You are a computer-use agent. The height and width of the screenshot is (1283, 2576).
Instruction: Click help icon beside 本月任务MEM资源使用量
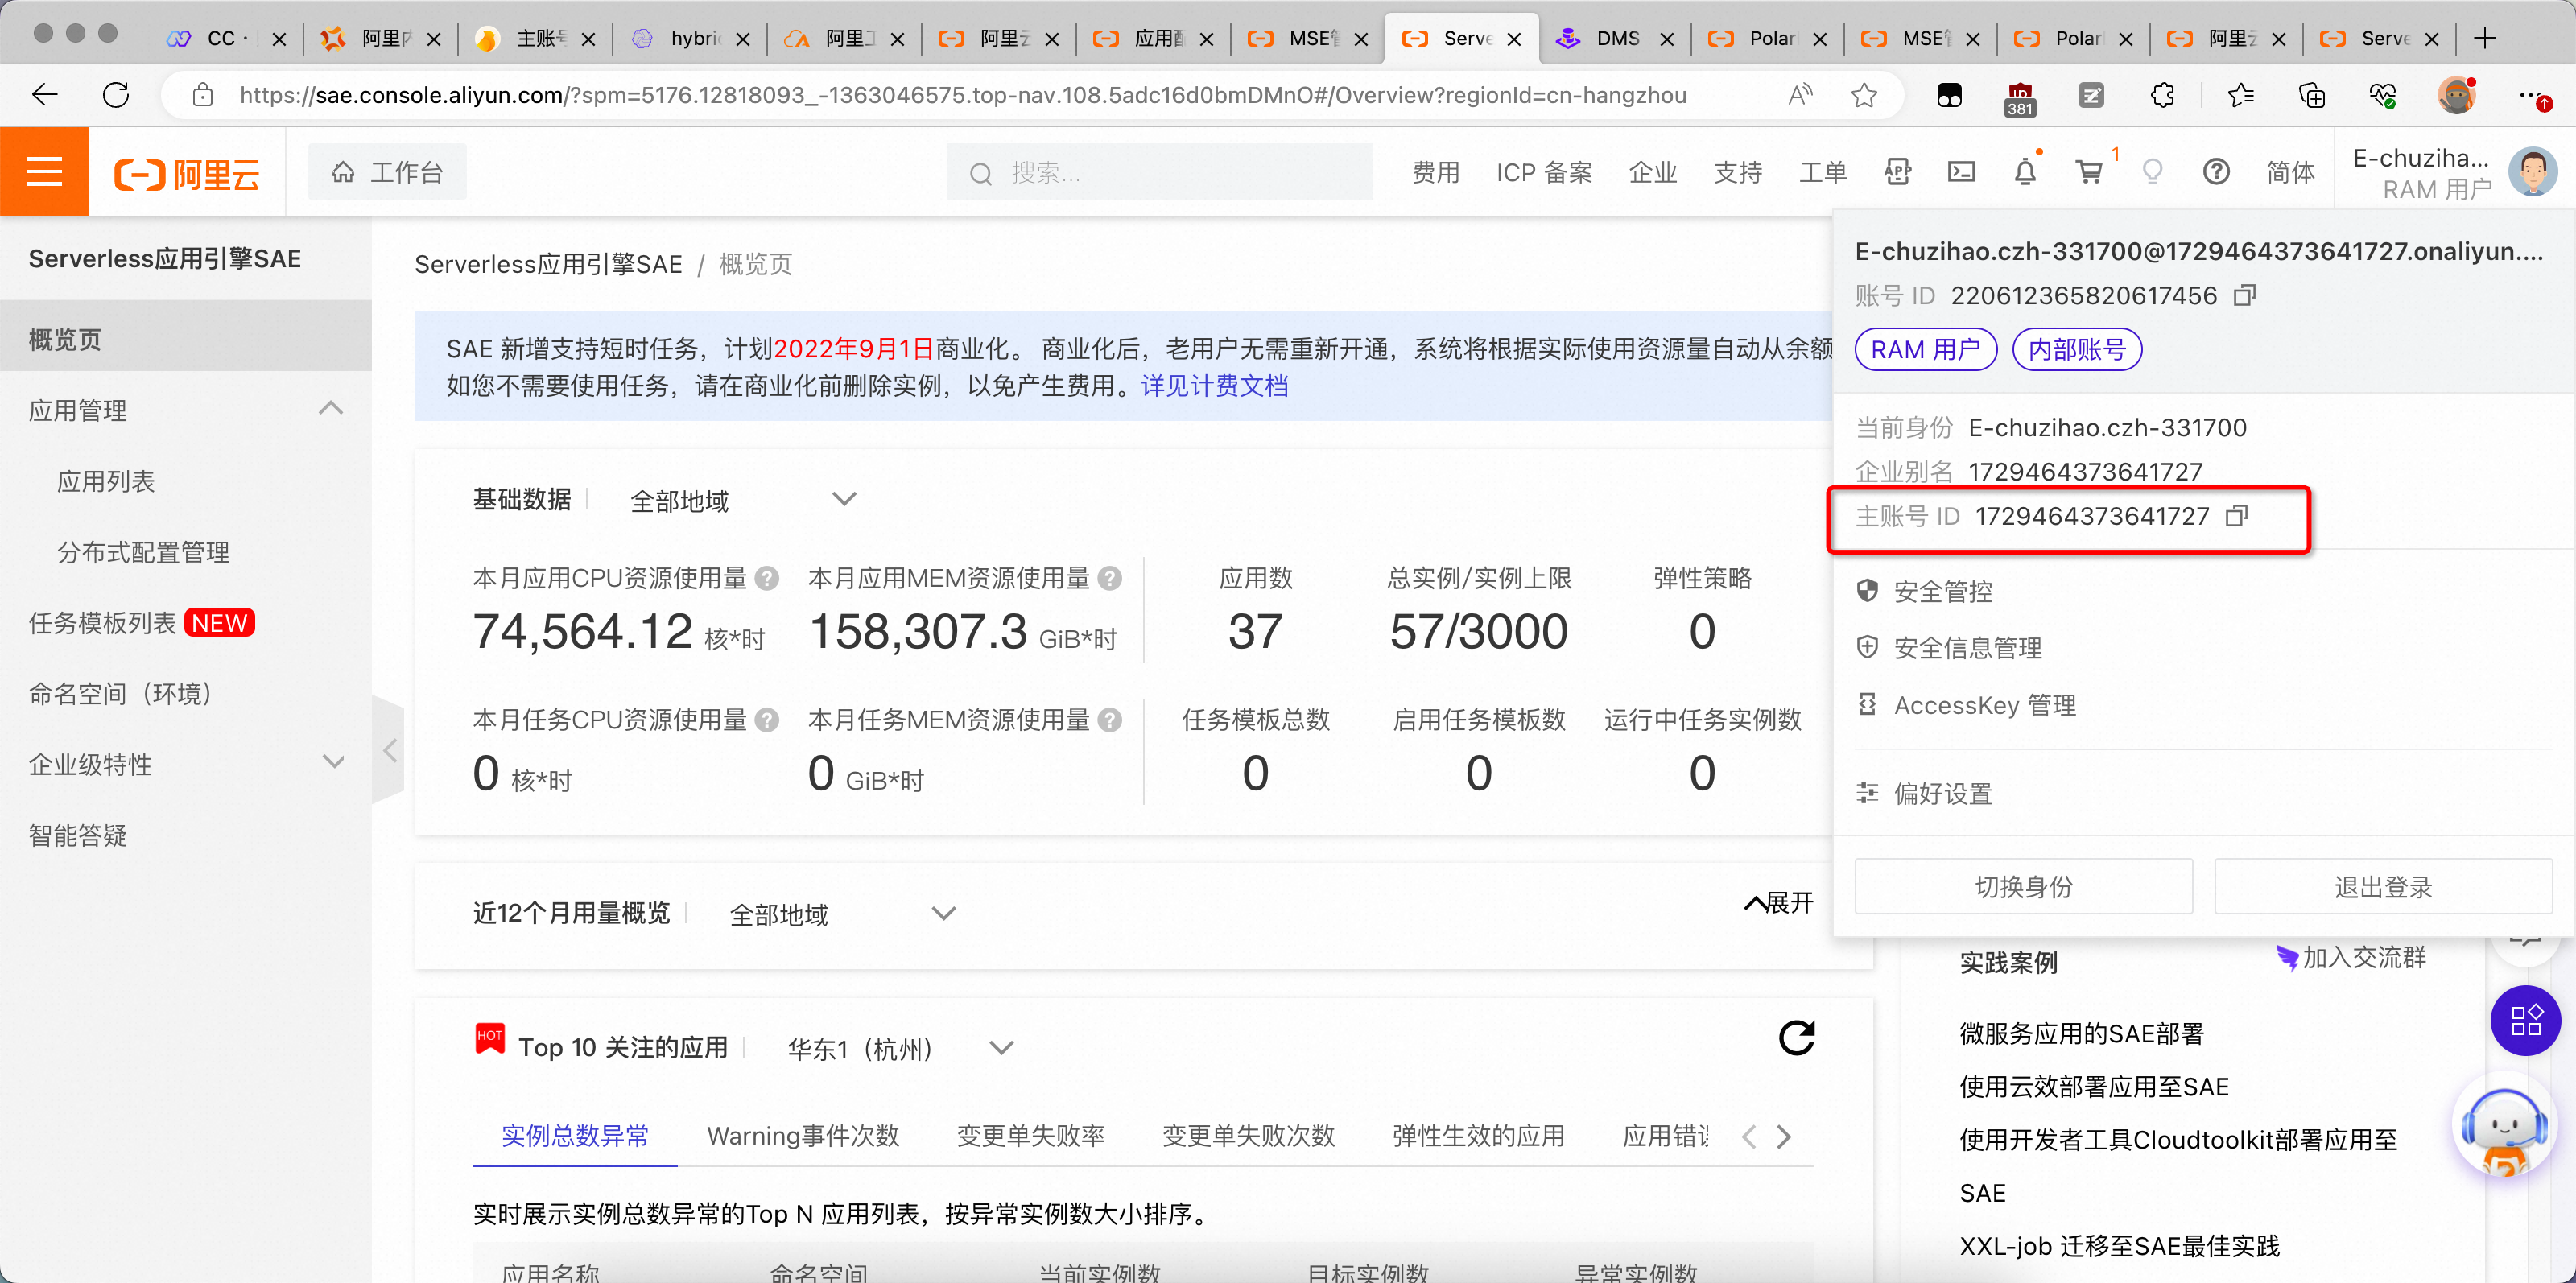click(1109, 720)
